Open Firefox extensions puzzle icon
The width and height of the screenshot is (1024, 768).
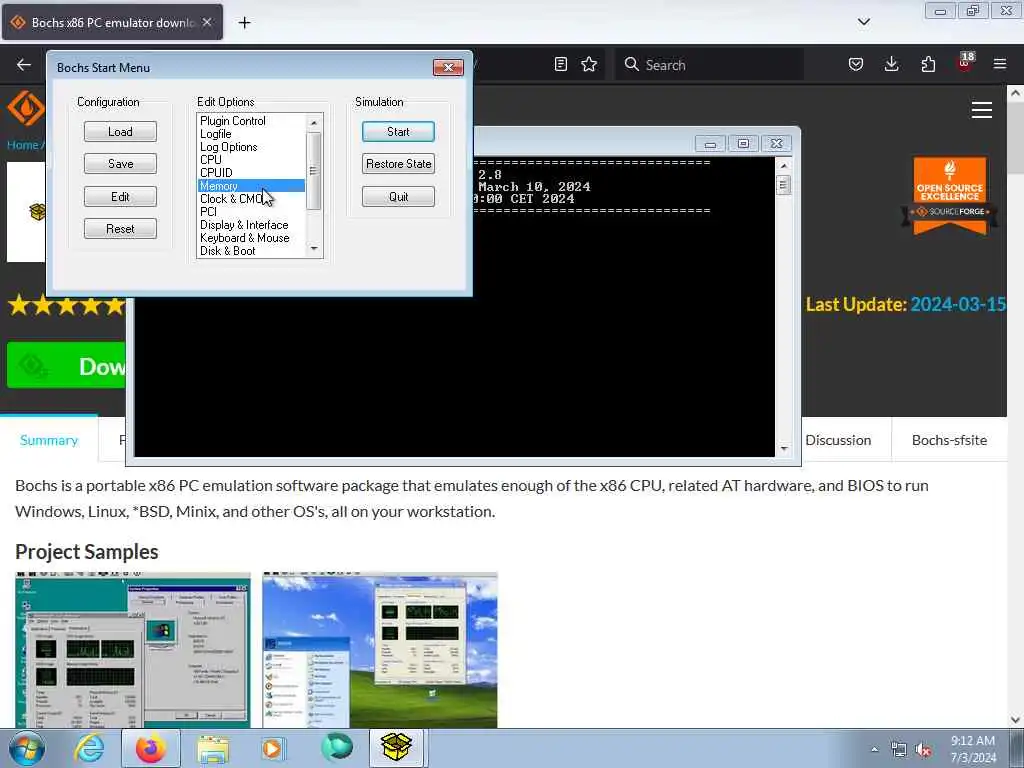pyautogui.click(x=928, y=64)
